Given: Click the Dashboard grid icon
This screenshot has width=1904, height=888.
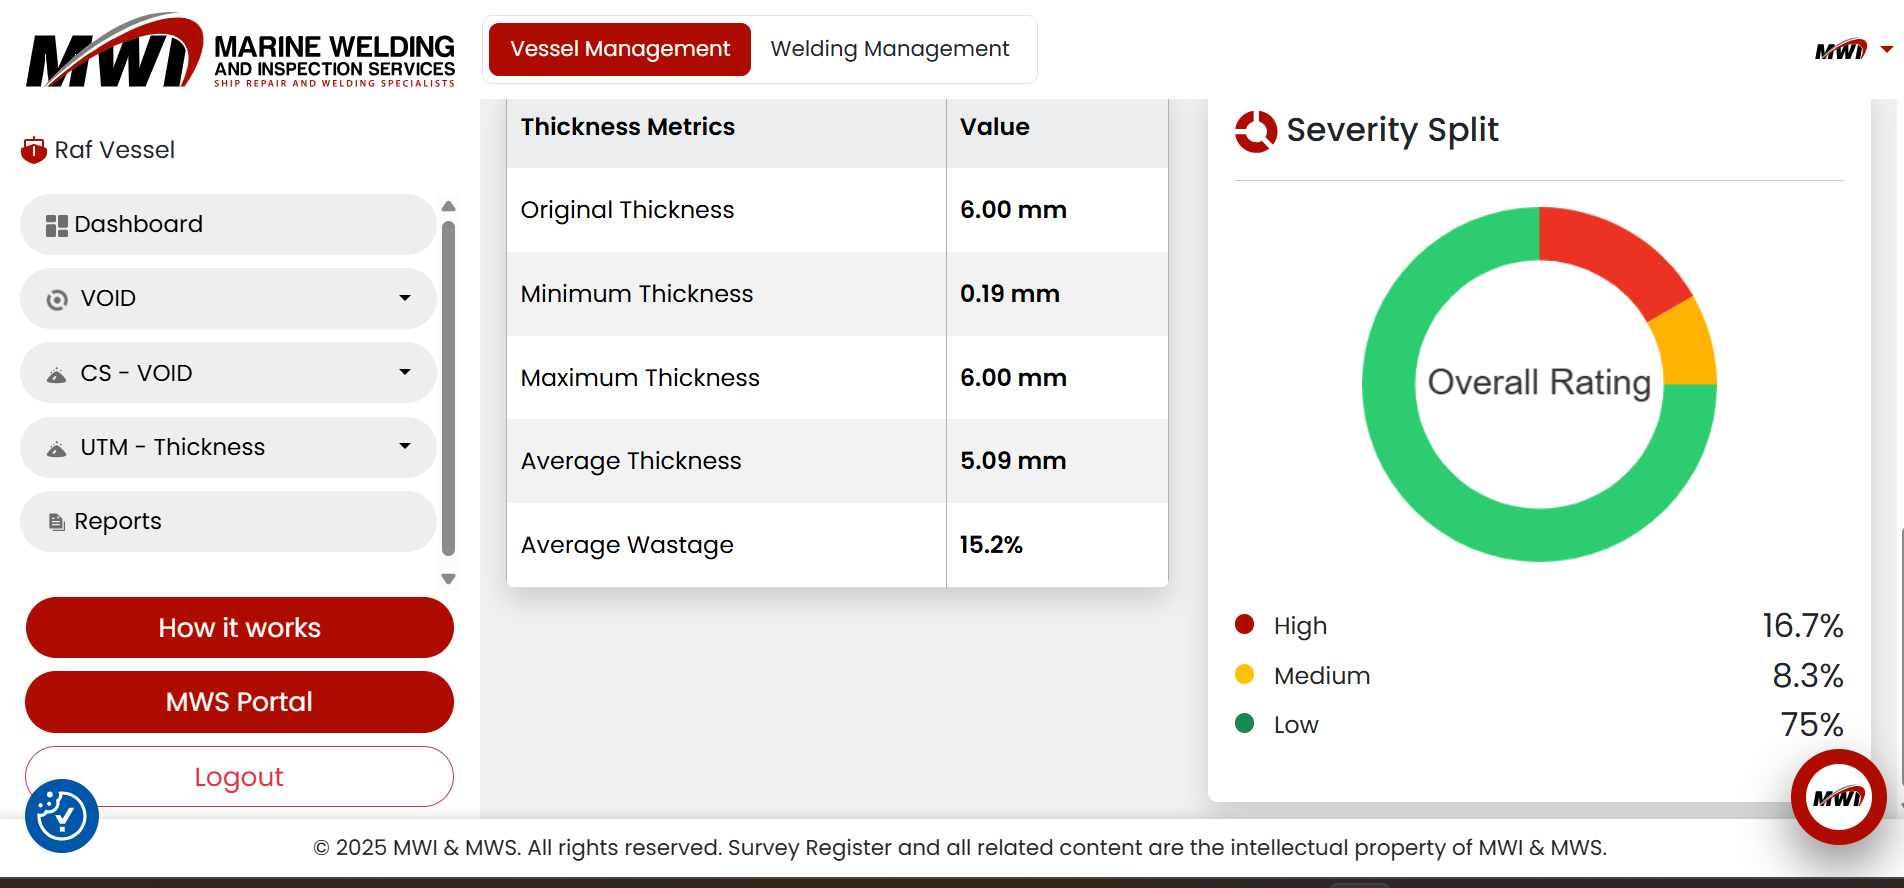Looking at the screenshot, I should pyautogui.click(x=57, y=226).
